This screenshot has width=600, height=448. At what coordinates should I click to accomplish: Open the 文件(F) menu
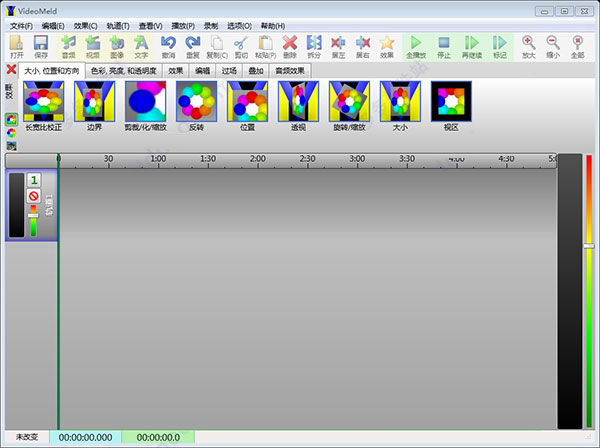coord(21,26)
